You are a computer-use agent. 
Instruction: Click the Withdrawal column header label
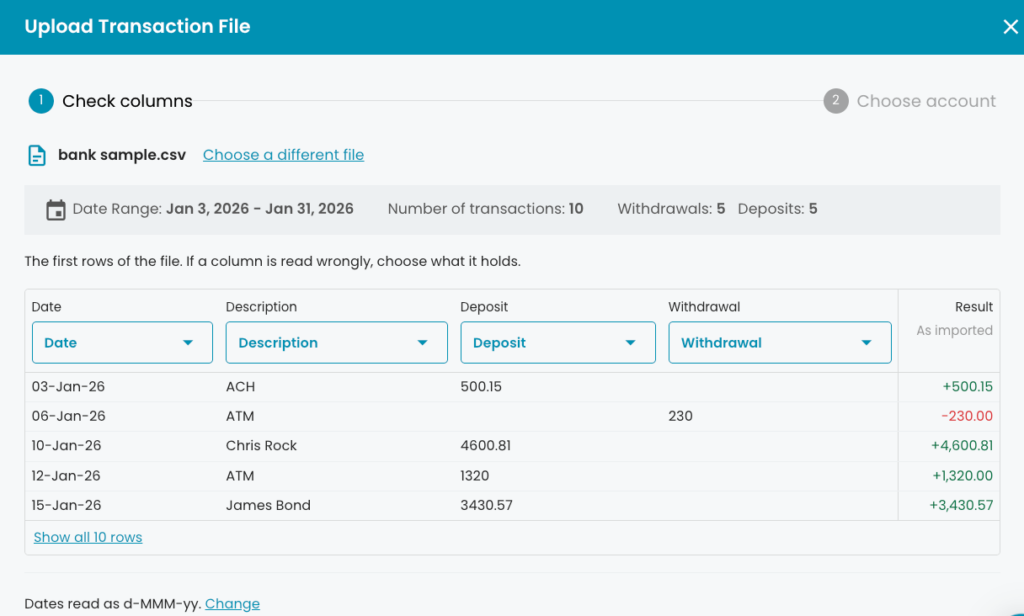click(x=704, y=307)
